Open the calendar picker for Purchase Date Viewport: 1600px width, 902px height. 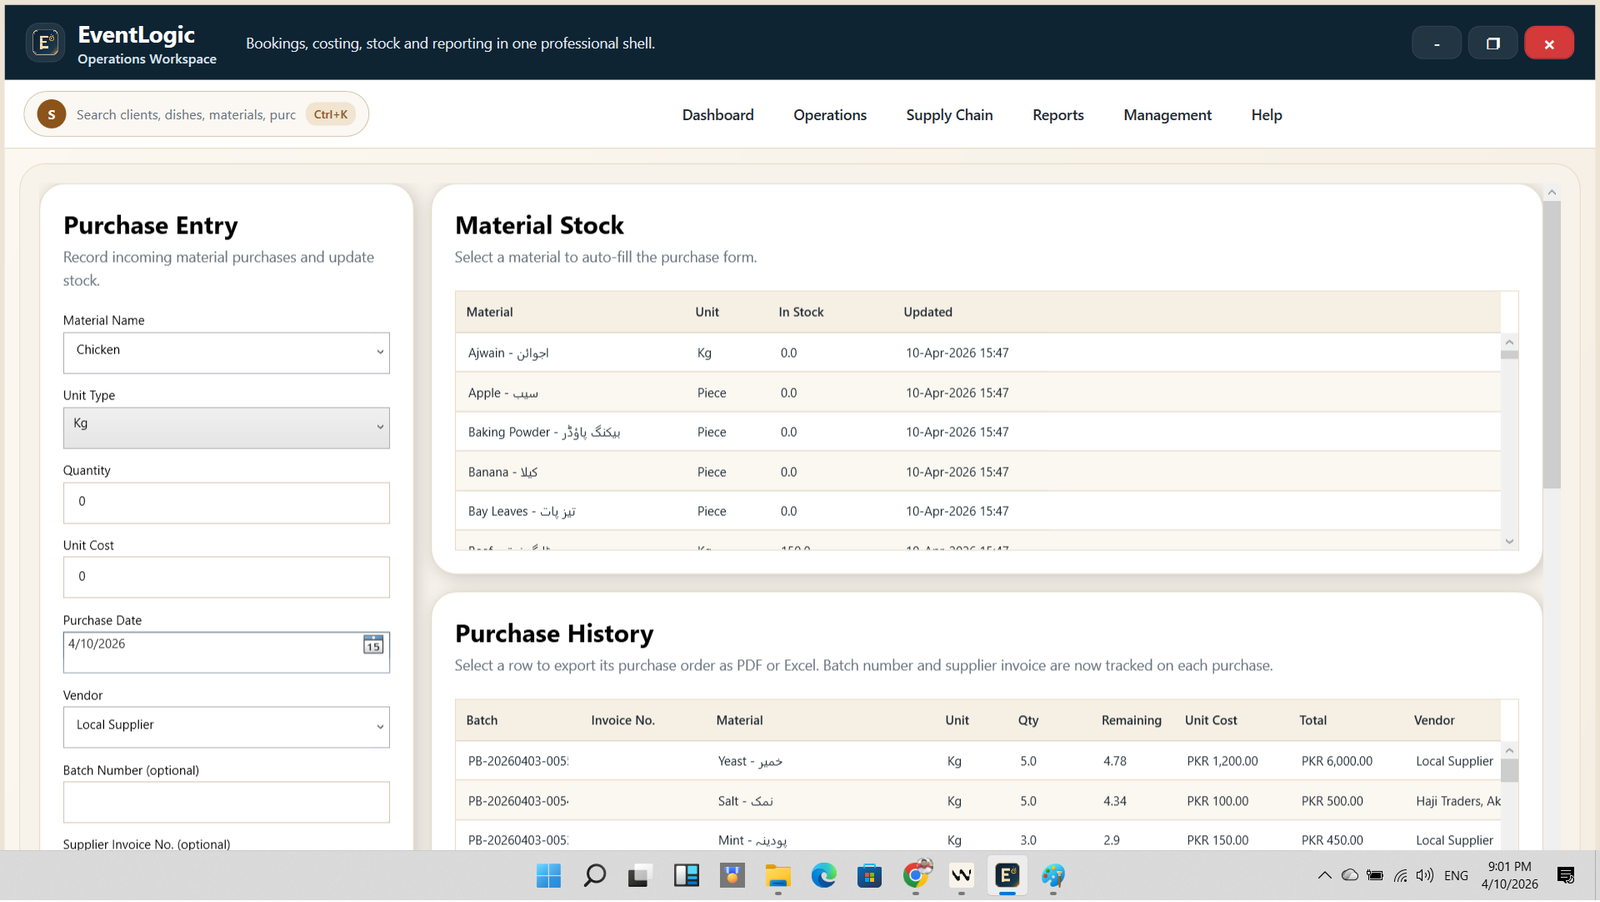coord(373,645)
